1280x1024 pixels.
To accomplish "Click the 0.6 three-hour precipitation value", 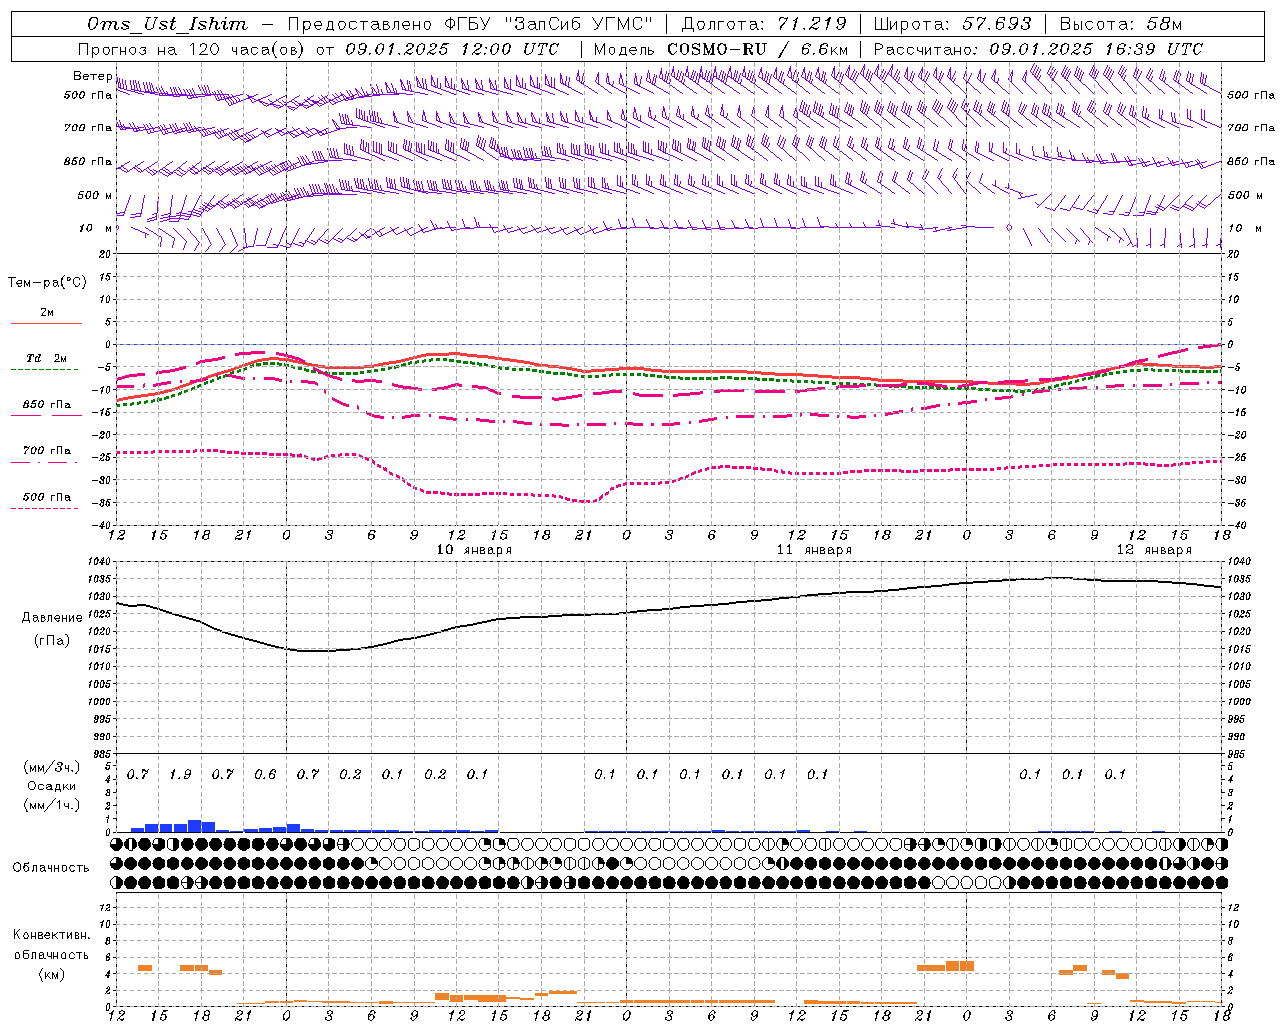I will [x=265, y=774].
